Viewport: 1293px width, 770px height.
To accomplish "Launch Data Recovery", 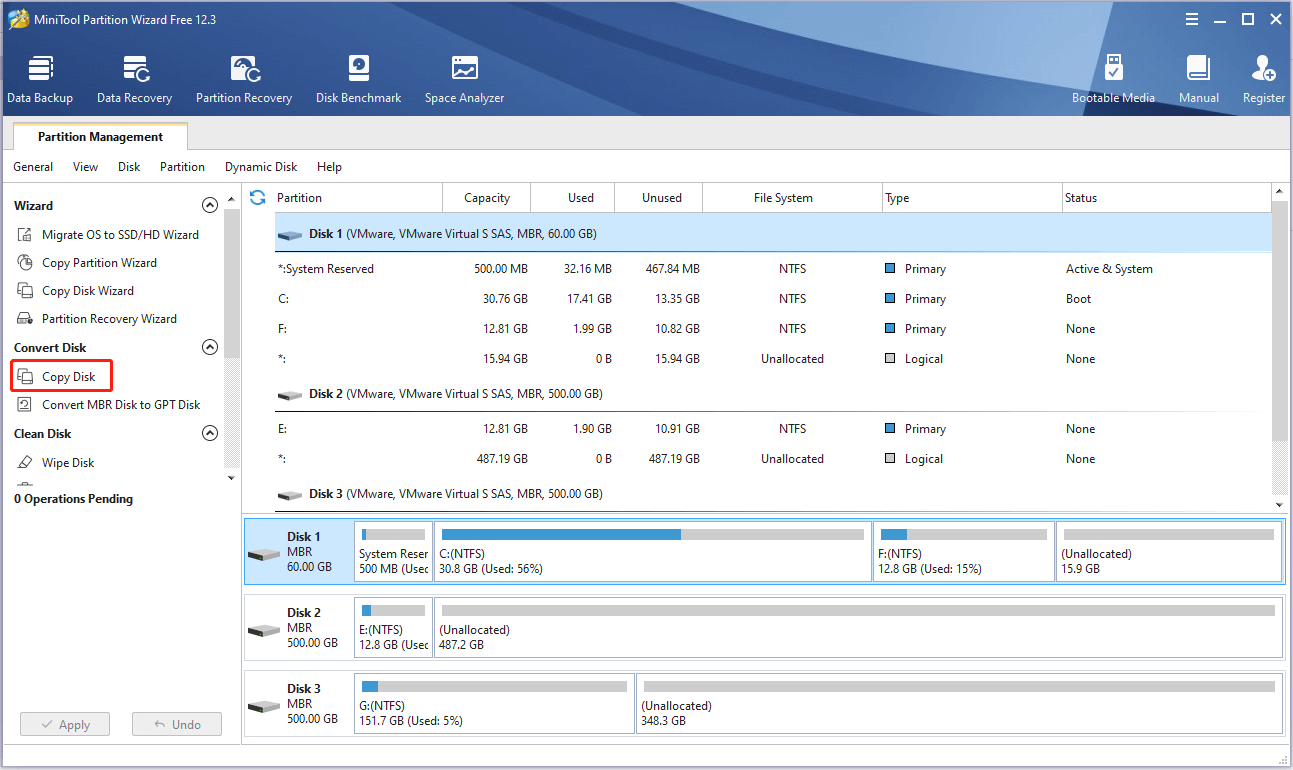I will tap(134, 80).
